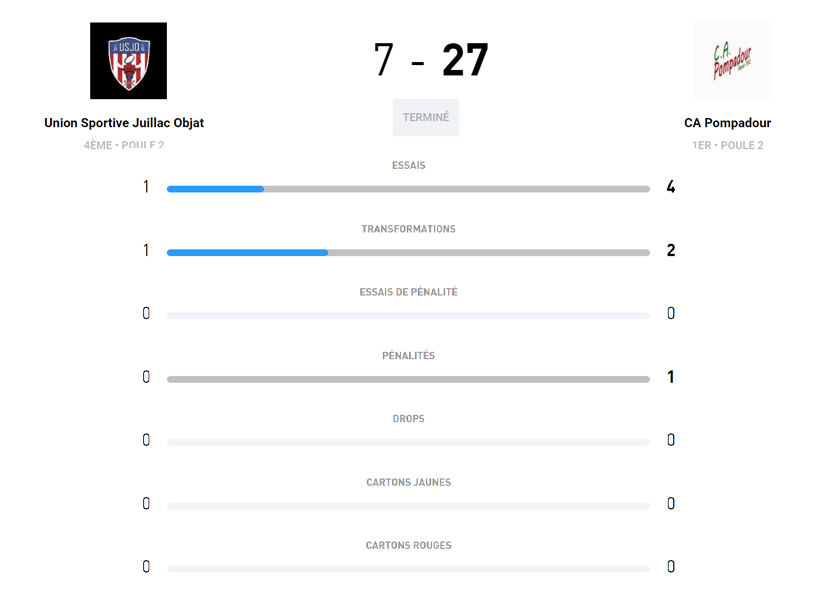The image size is (822, 595).
Task: Click the 1er Poule 2 ranking text
Action: (727, 145)
